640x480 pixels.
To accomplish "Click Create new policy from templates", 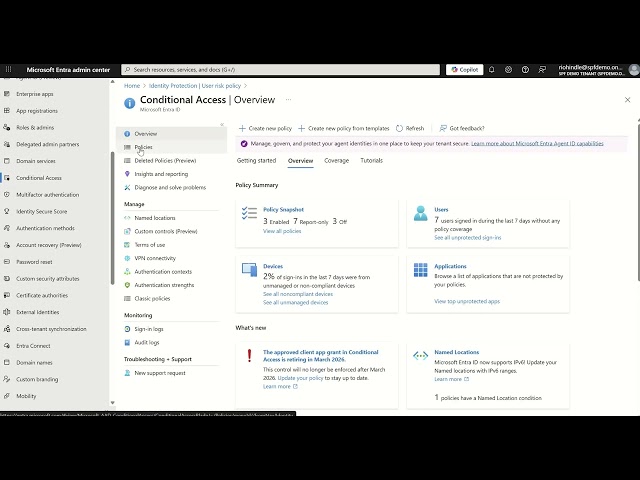I will [x=344, y=128].
